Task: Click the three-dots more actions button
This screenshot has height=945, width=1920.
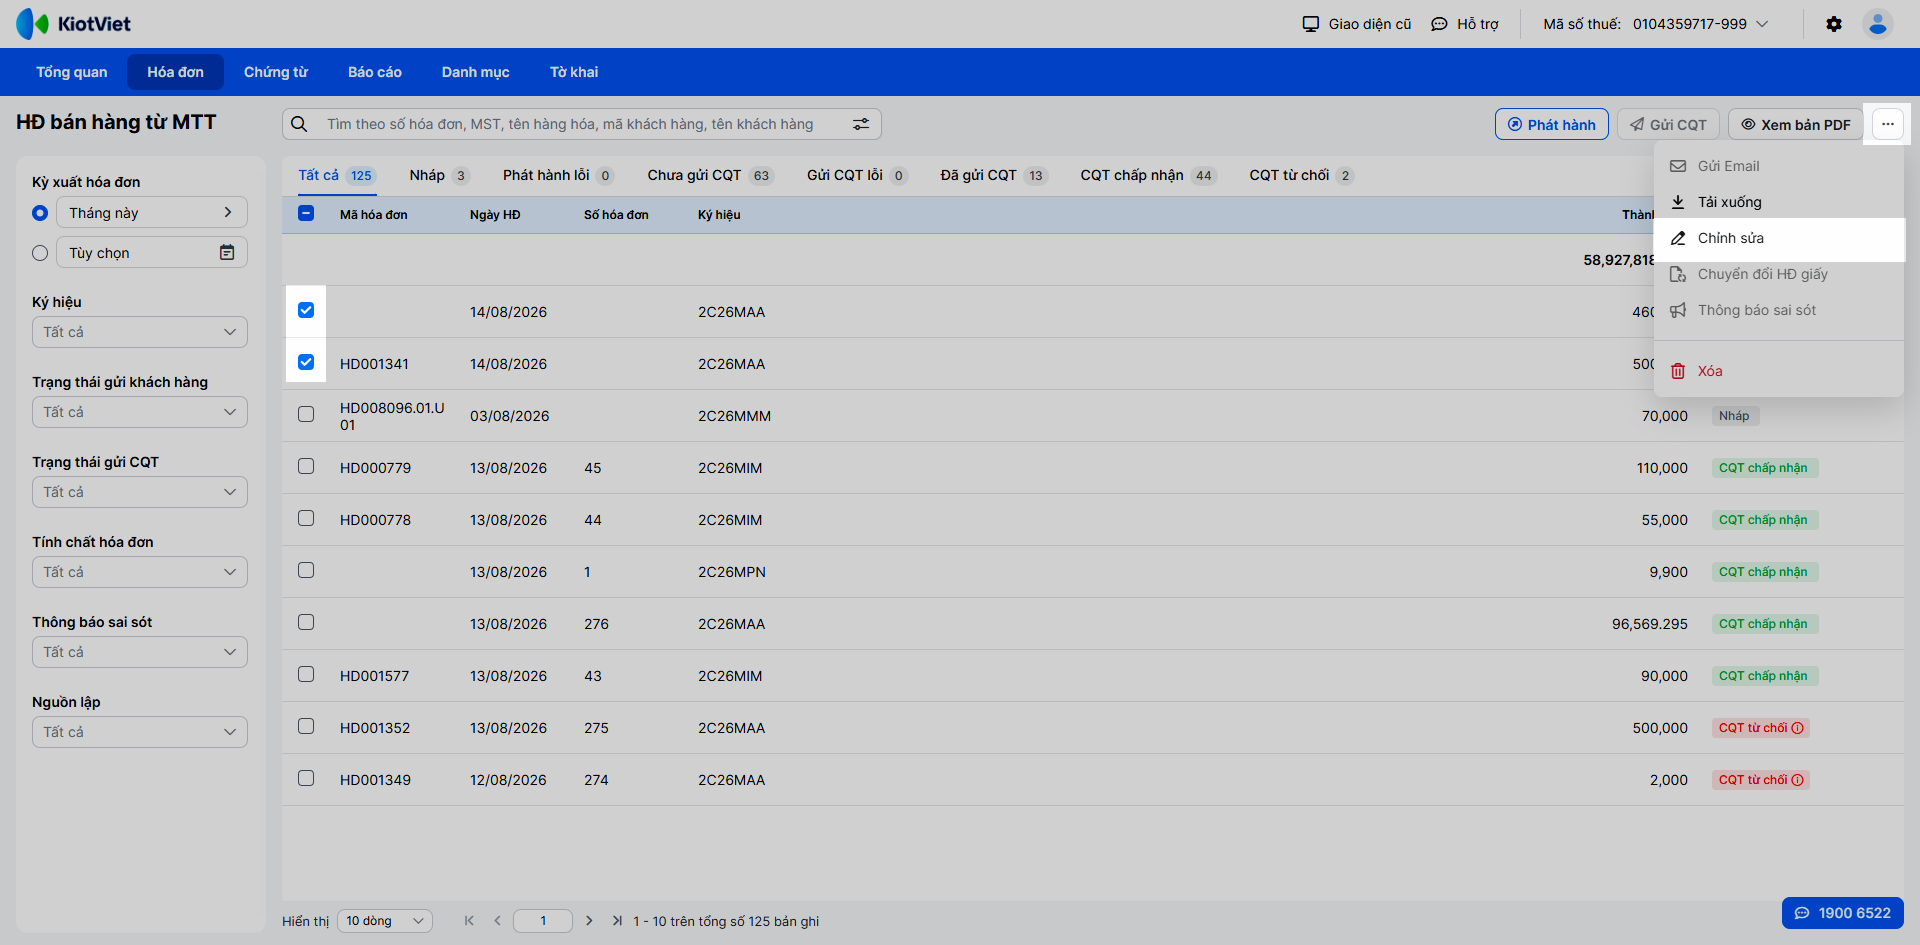Action: pyautogui.click(x=1887, y=124)
